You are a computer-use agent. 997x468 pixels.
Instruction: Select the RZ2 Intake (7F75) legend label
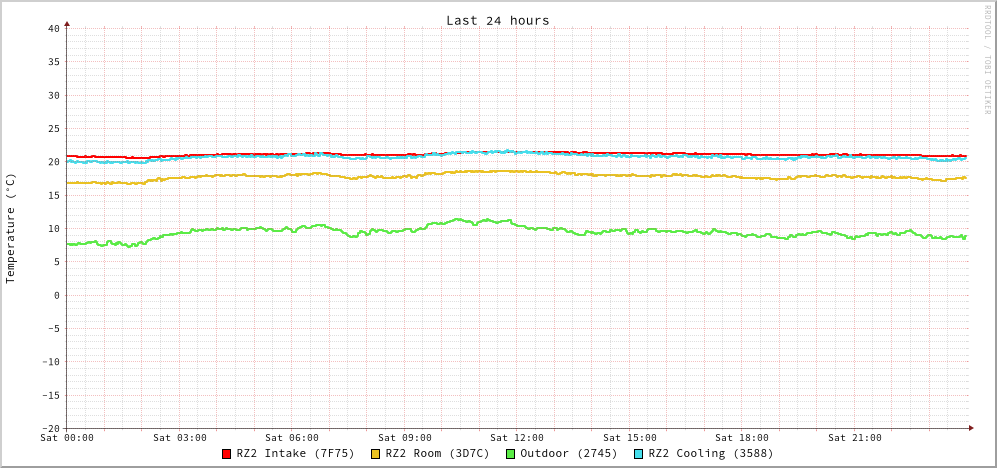point(295,453)
